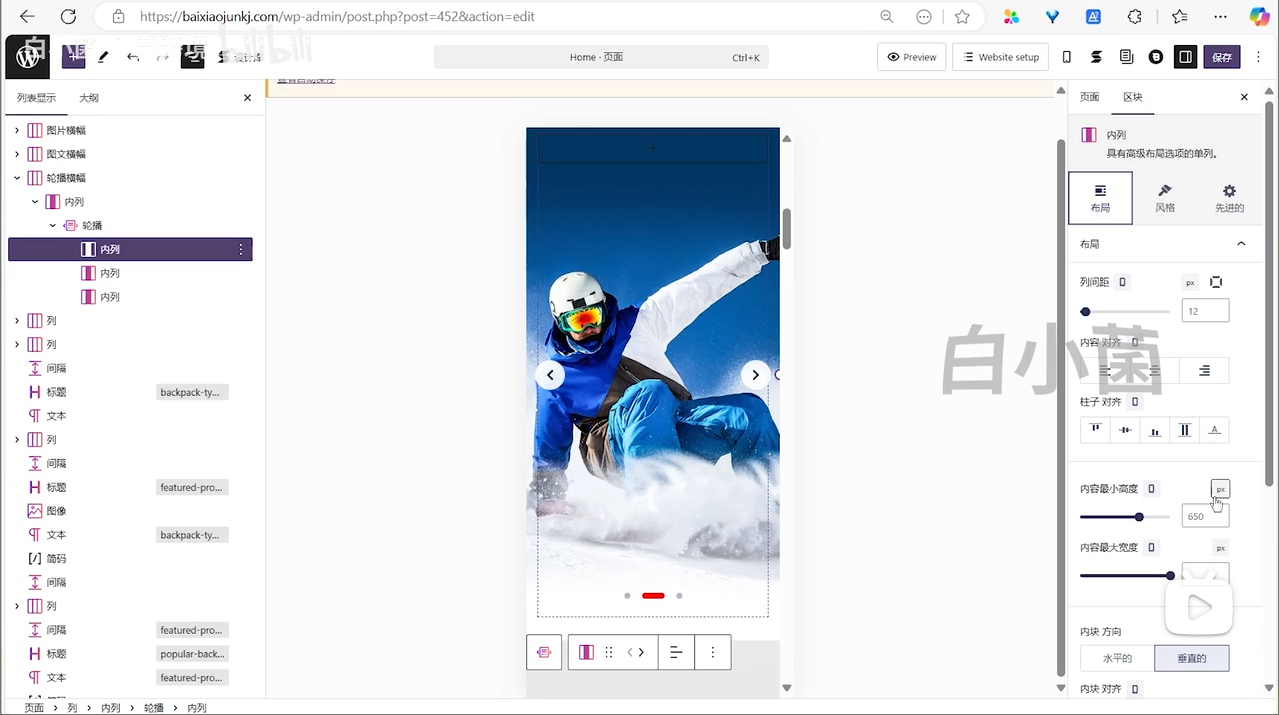Bookmark this page with the star icon

click(x=962, y=17)
